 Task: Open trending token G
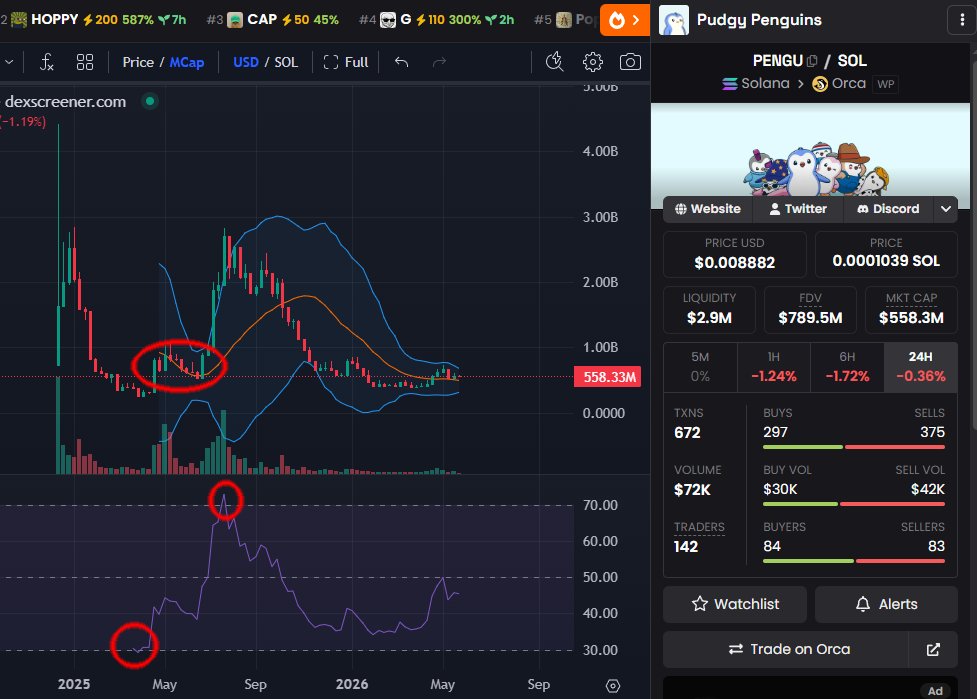coord(437,20)
